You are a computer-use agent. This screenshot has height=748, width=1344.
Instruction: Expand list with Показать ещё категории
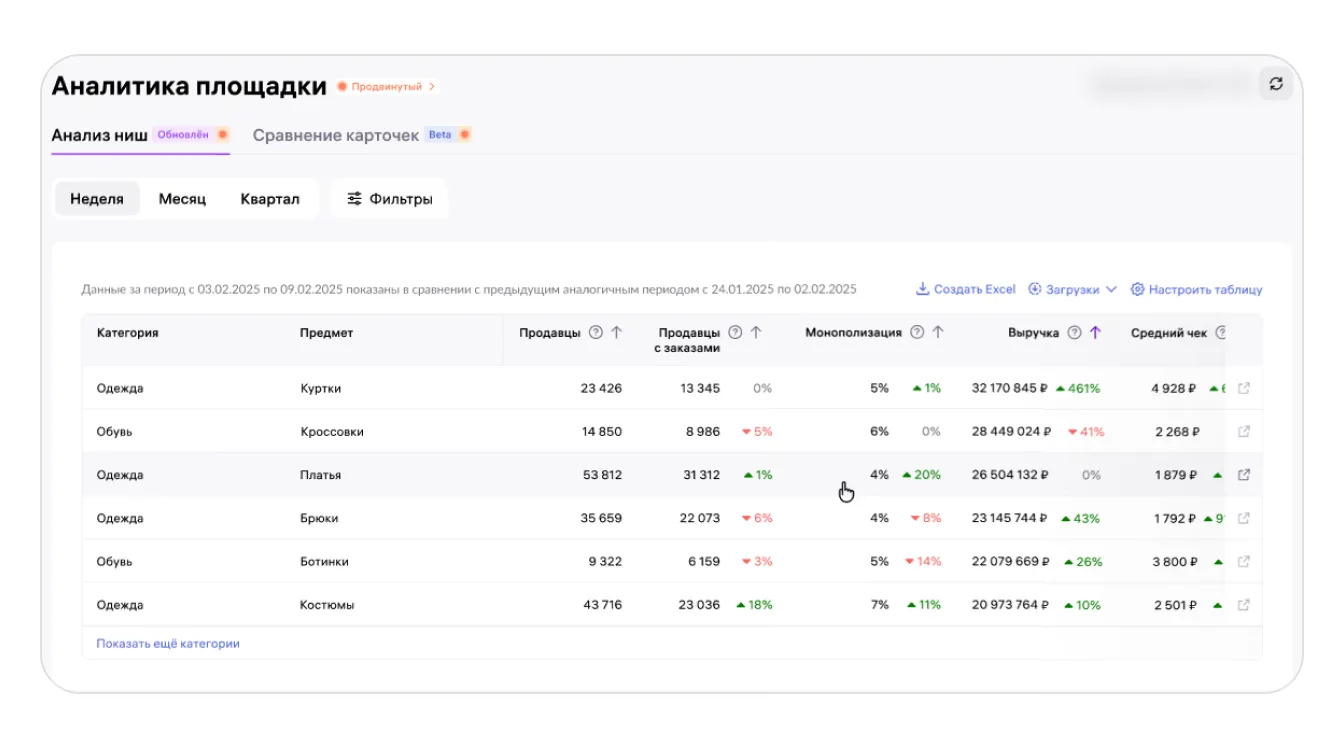pyautogui.click(x=168, y=644)
